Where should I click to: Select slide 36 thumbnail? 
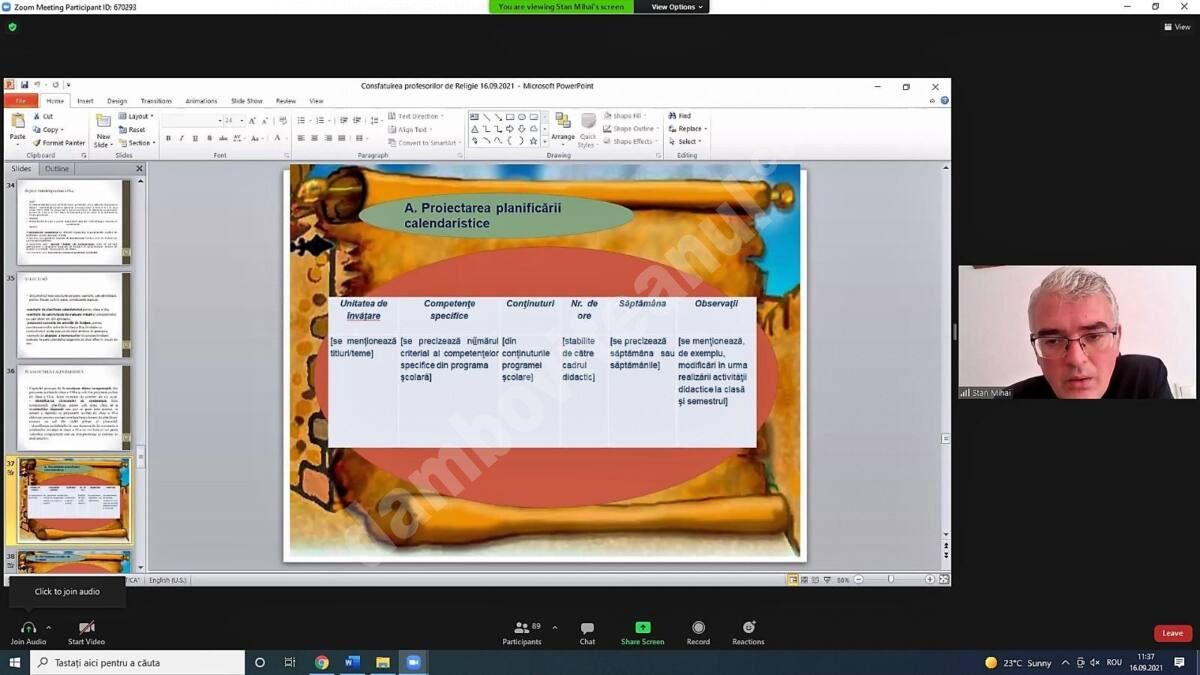(74, 408)
